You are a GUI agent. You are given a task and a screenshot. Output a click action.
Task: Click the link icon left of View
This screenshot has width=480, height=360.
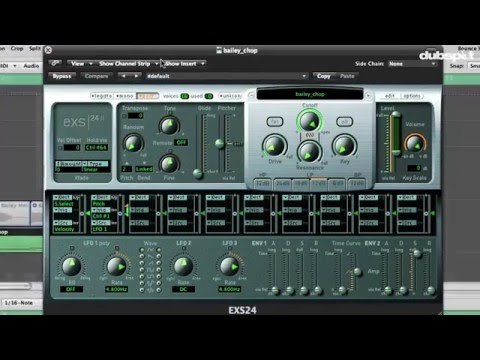[x=55, y=63]
